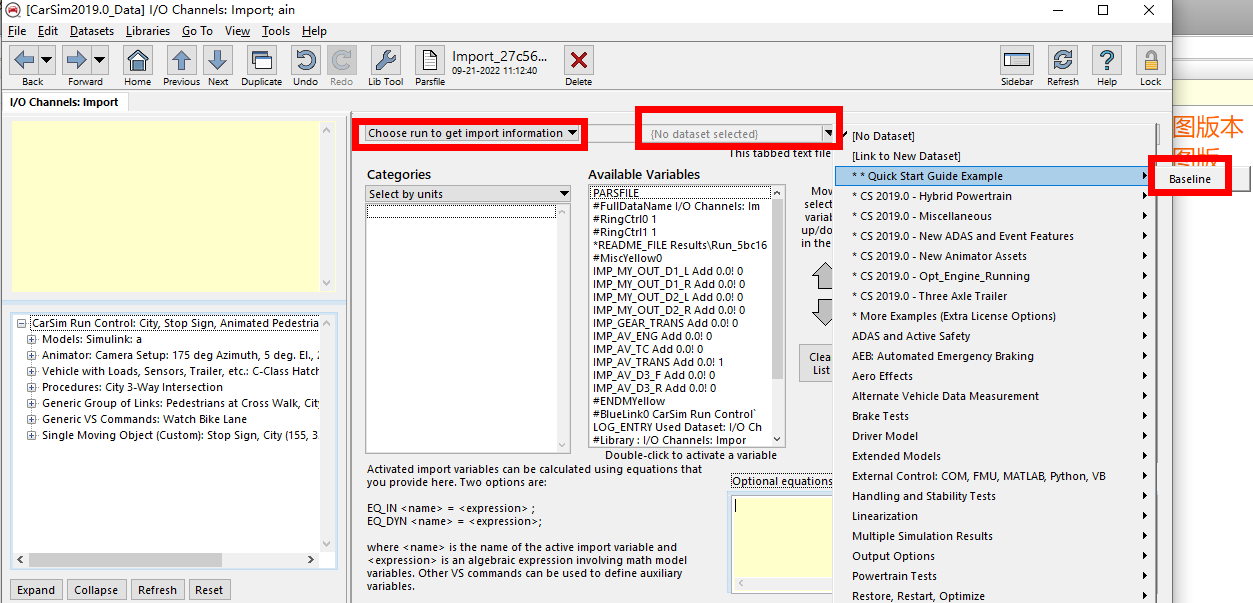Open 'Choose run to get import information' dropdown
This screenshot has height=603, width=1253.
[472, 133]
